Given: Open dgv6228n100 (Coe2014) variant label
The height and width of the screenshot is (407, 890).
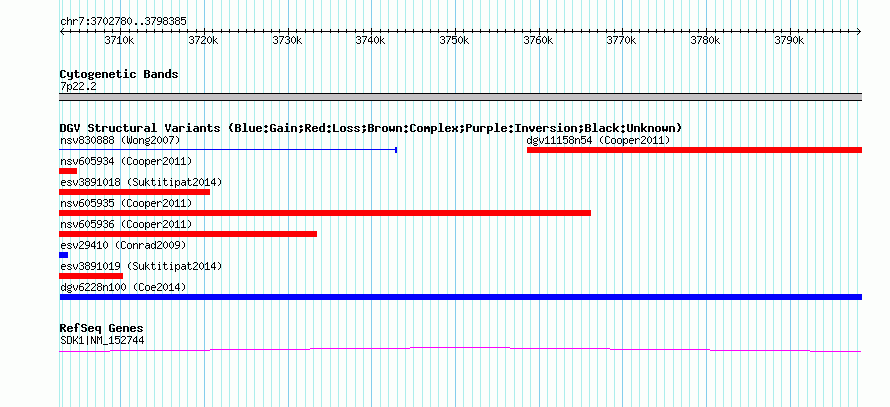Looking at the screenshot, I should point(123,287).
